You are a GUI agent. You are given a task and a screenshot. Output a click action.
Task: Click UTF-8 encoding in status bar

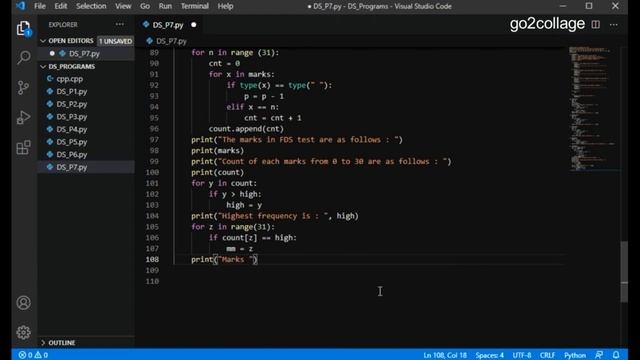tap(522, 355)
